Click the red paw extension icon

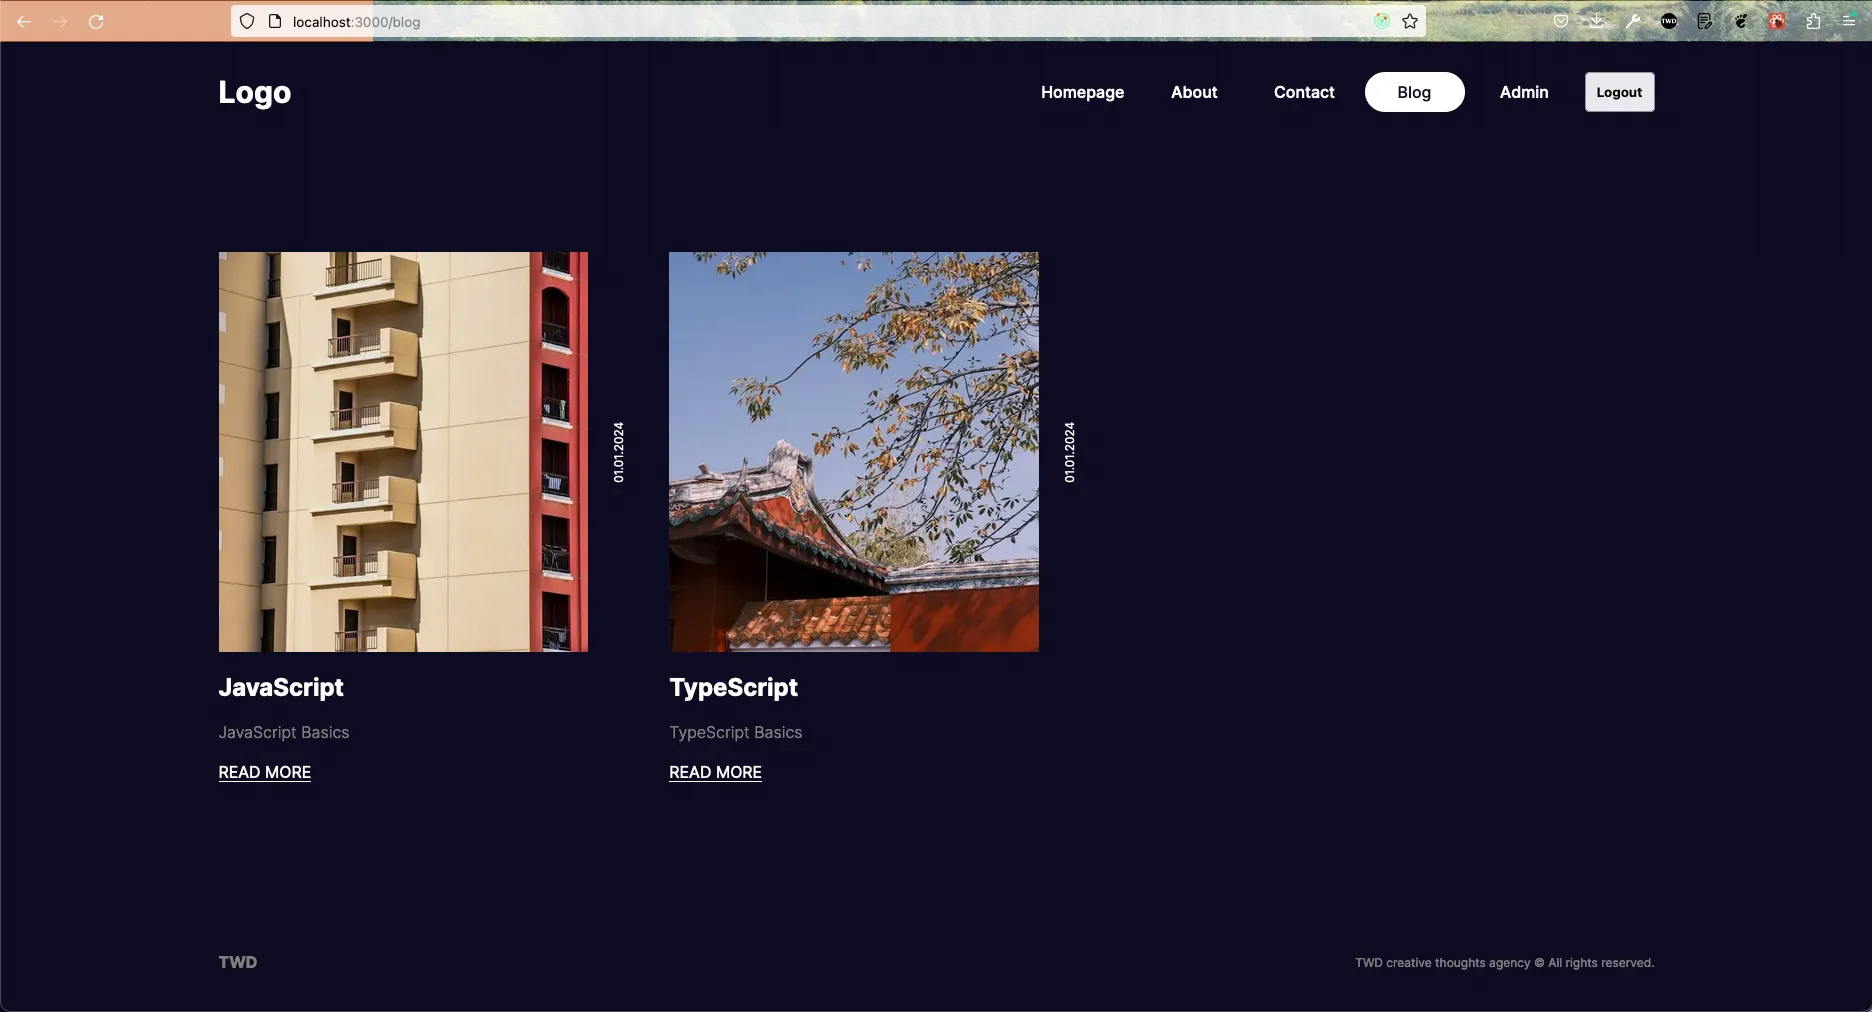coord(1777,21)
